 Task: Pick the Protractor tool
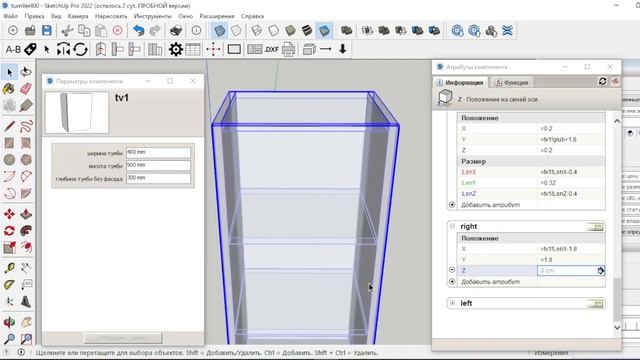(x=9, y=284)
